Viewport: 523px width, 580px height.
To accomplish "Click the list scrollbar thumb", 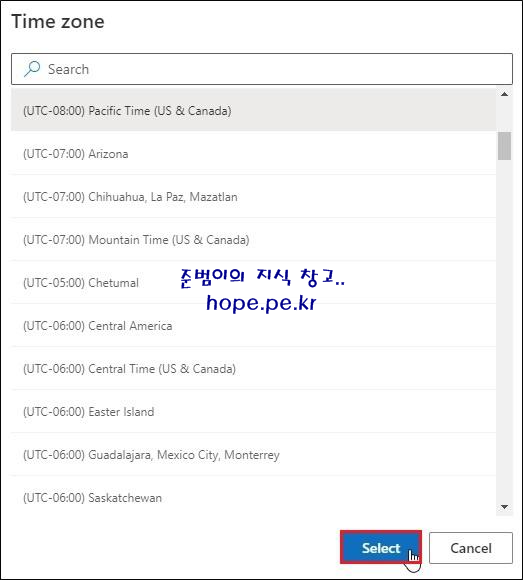I will 504,146.
